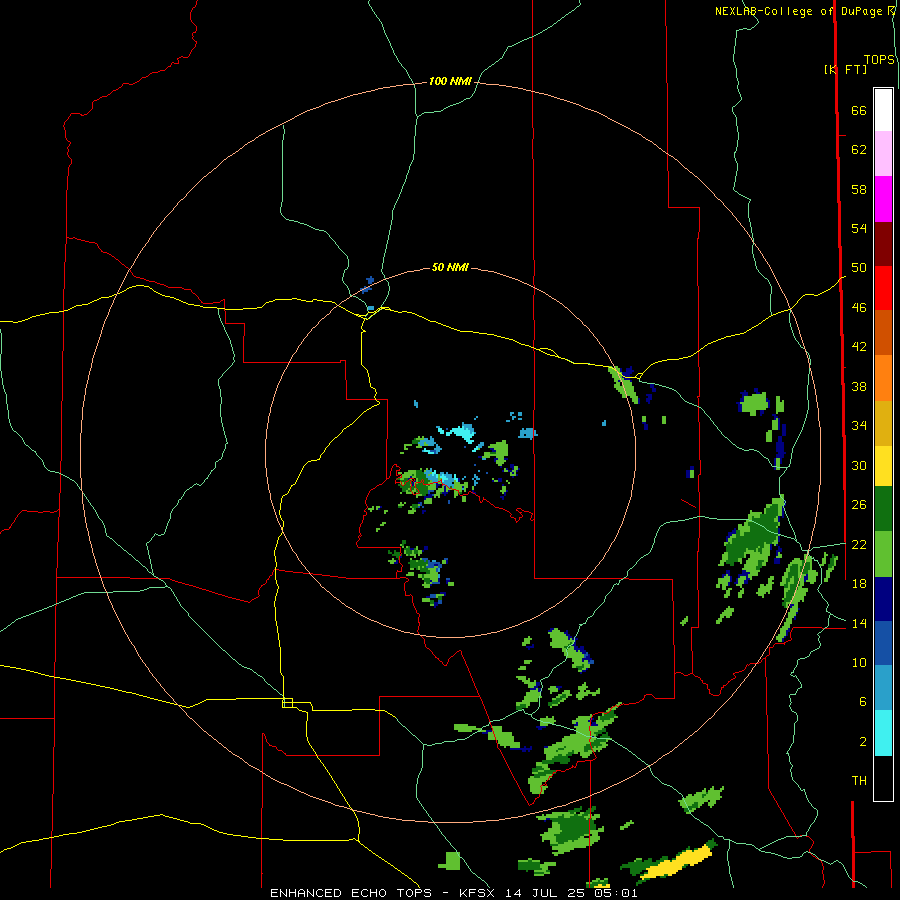Click the 46 legend value
900x900 pixels.
click(x=859, y=308)
